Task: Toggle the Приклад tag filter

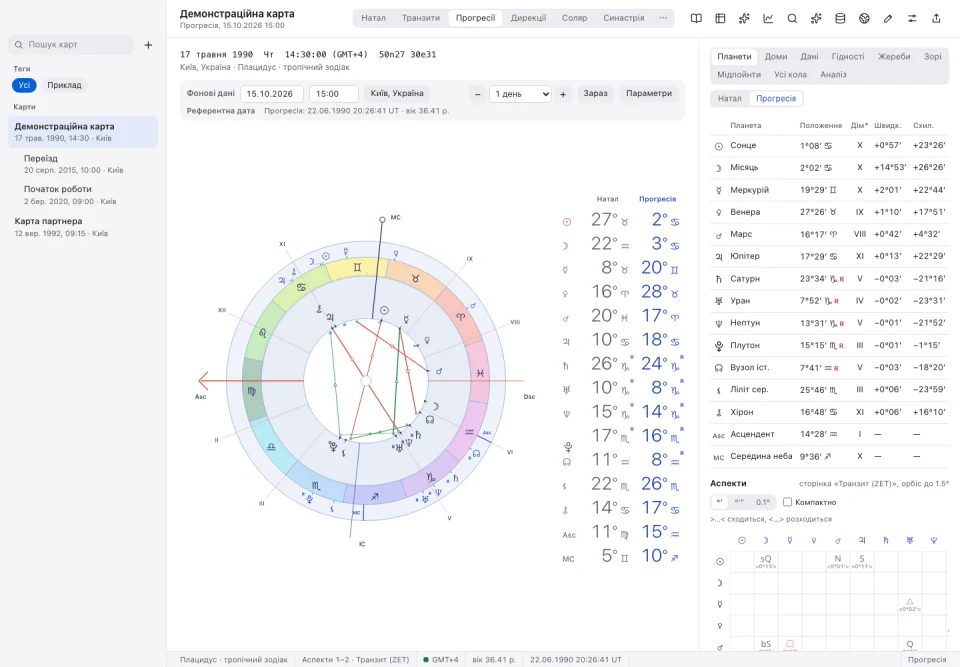Action: pyautogui.click(x=64, y=85)
